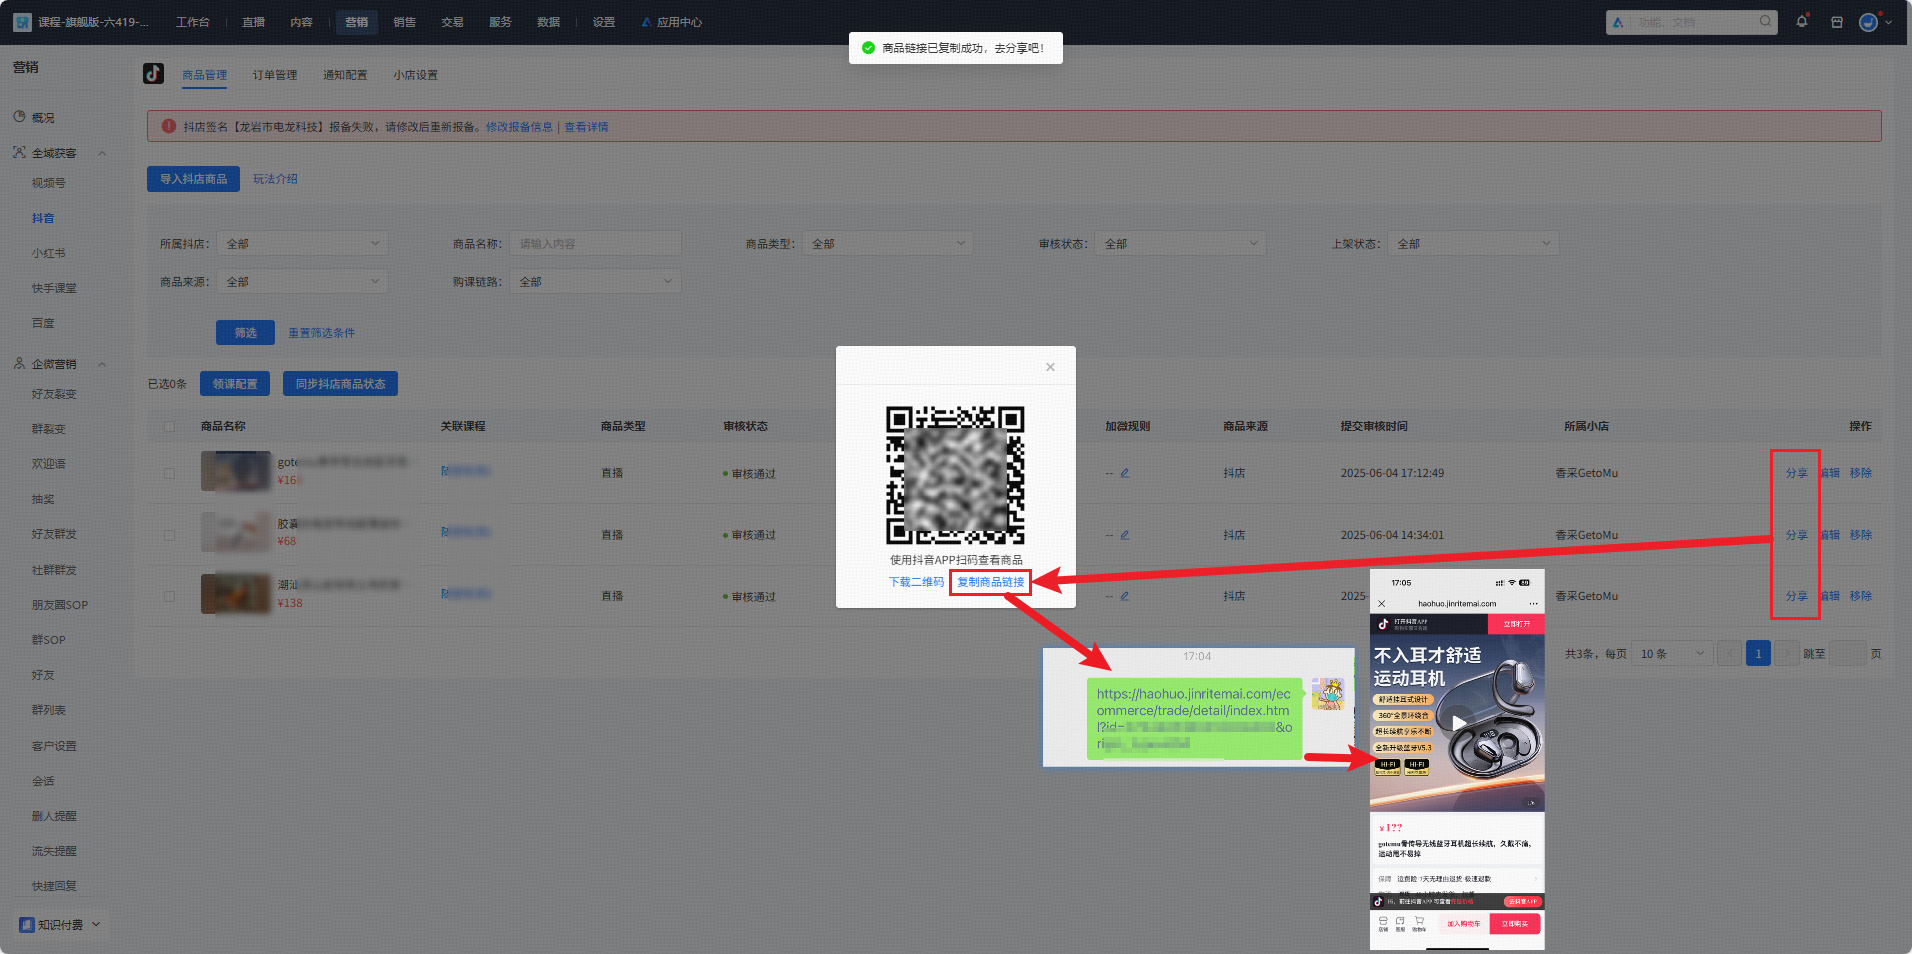Image resolution: width=1912 pixels, height=954 pixels.
Task: Open the 玩法介绍 link
Action: (275, 179)
